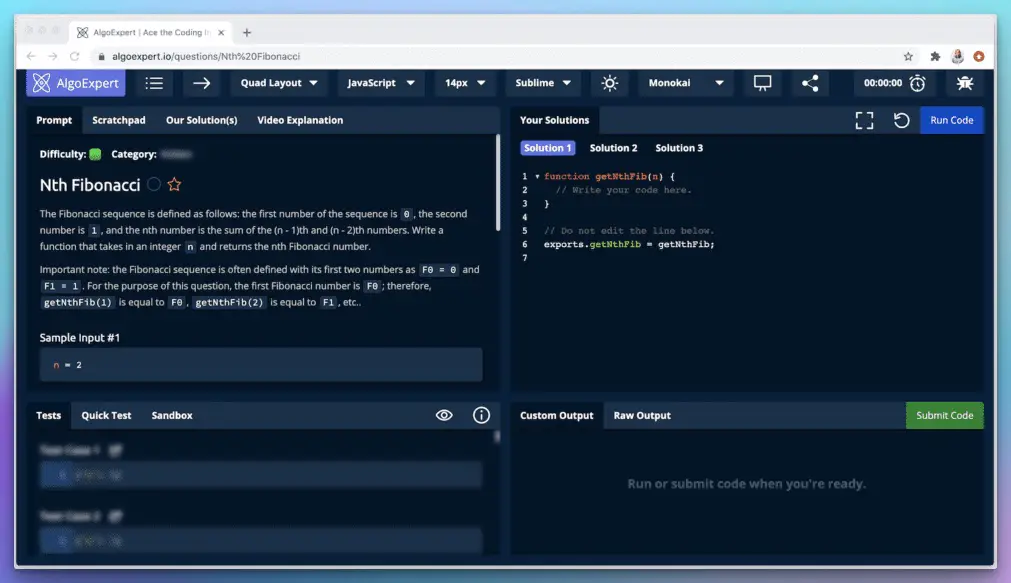Star the Nth Fibonacci question

[174, 184]
